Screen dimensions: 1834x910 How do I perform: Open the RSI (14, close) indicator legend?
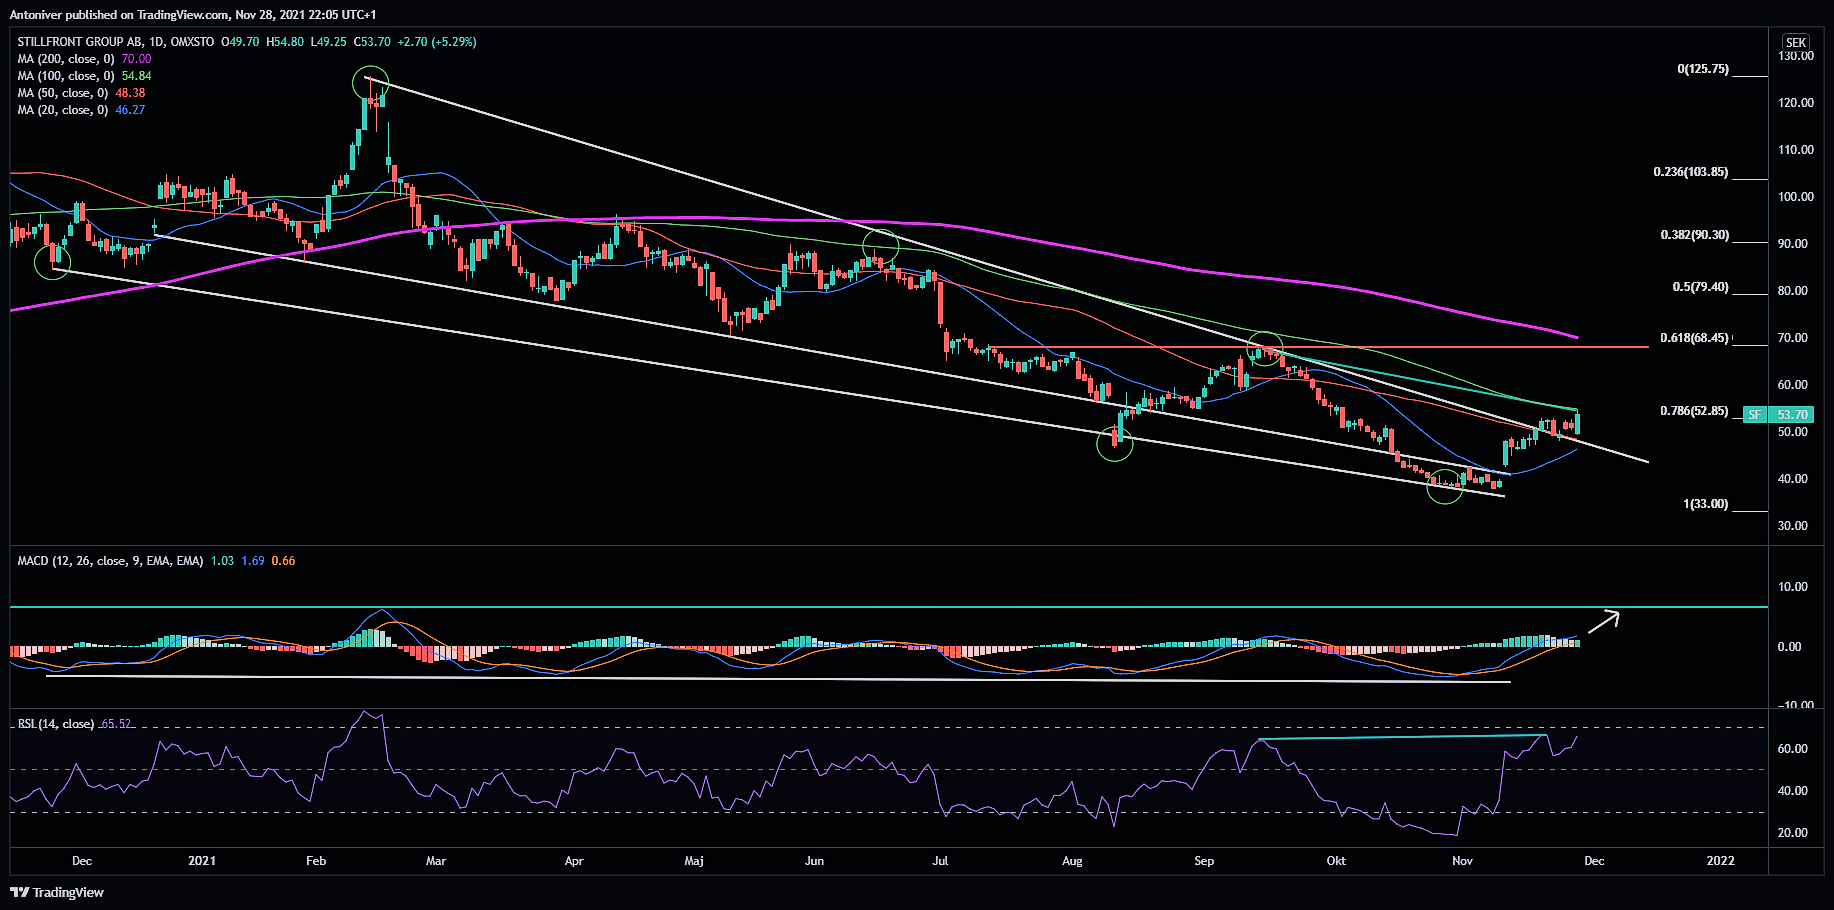pyautogui.click(x=56, y=724)
